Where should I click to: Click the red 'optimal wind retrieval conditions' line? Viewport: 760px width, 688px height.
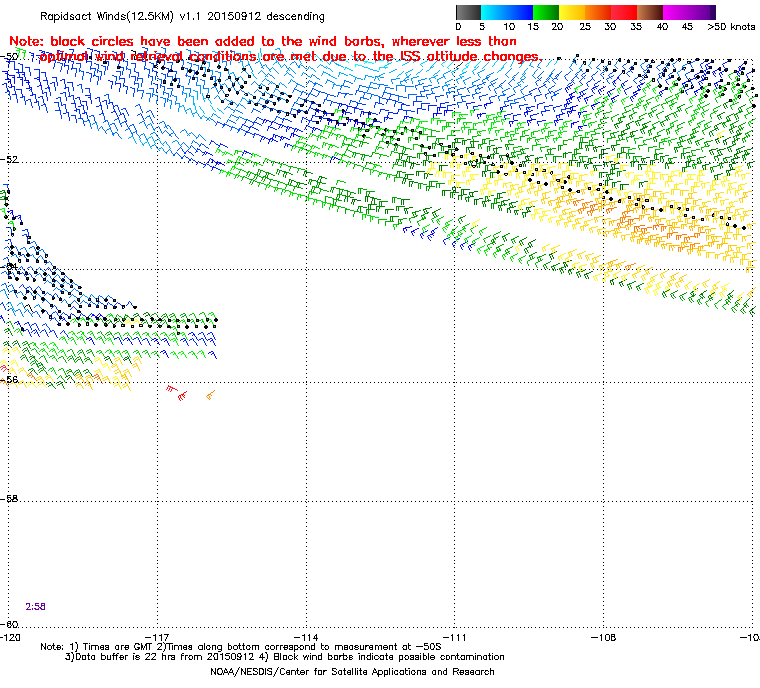click(x=291, y=57)
